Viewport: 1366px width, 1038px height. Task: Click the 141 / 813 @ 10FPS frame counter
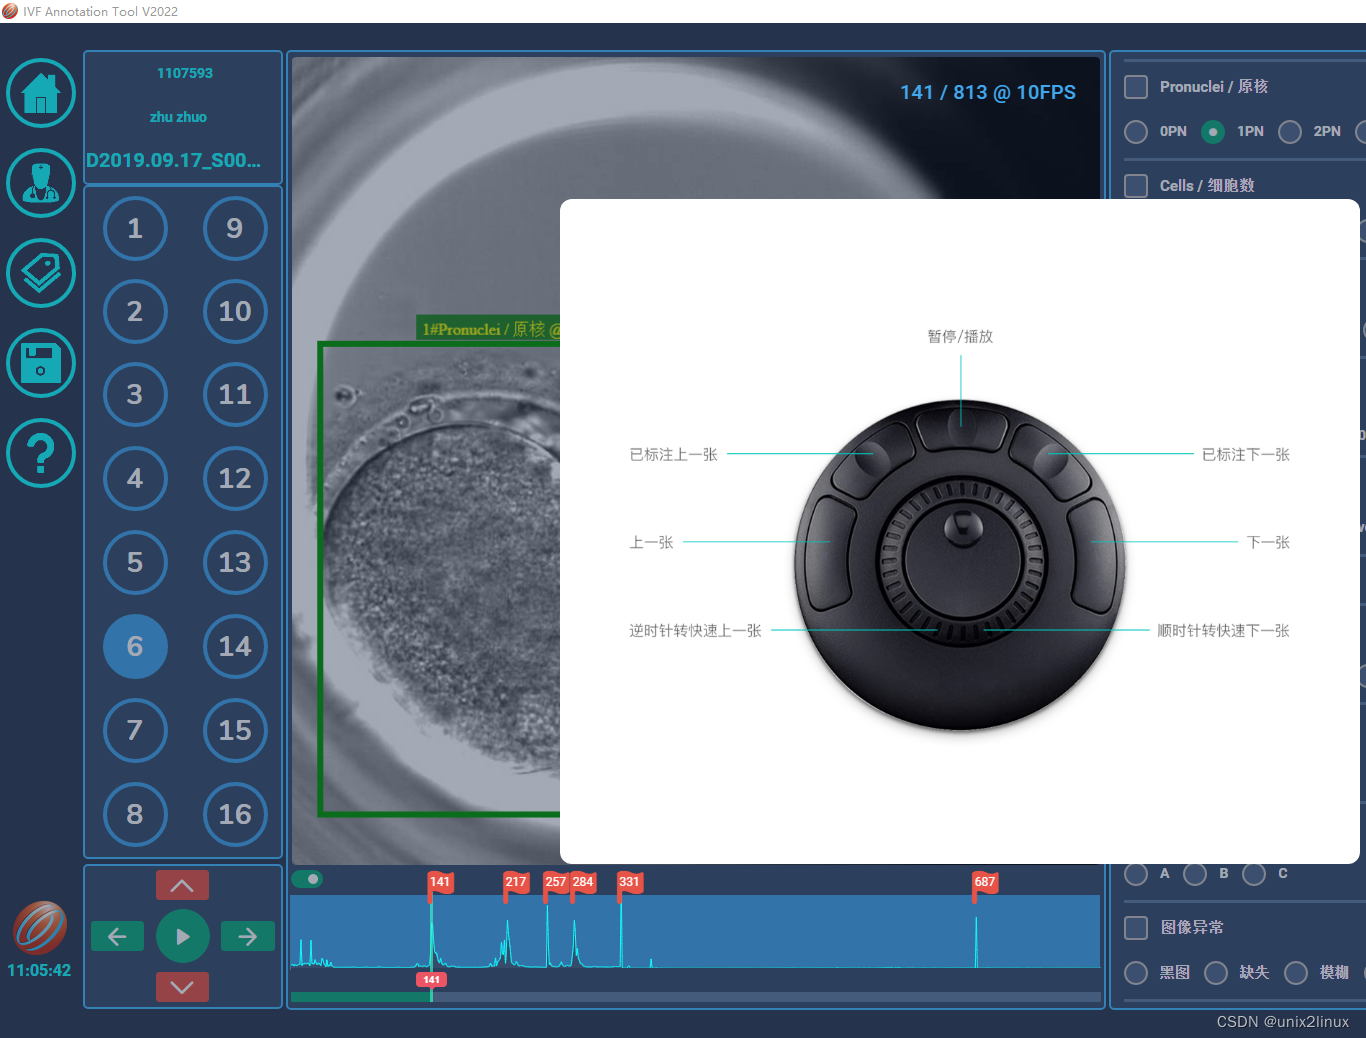coord(988,92)
